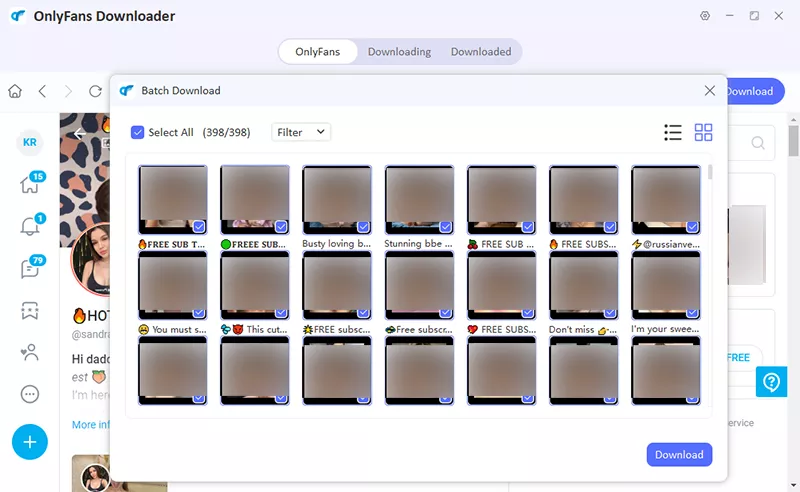
Task: Uncheck 'You must s...' item checkbox
Action: [199, 312]
